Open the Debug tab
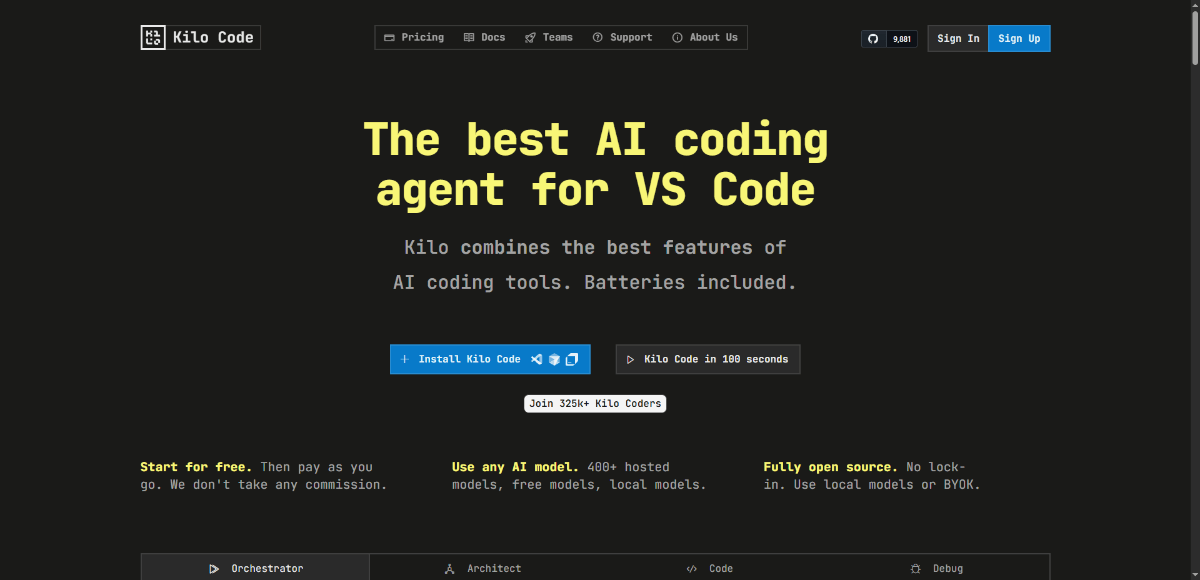Viewport: 1200px width, 580px height. coord(937,568)
